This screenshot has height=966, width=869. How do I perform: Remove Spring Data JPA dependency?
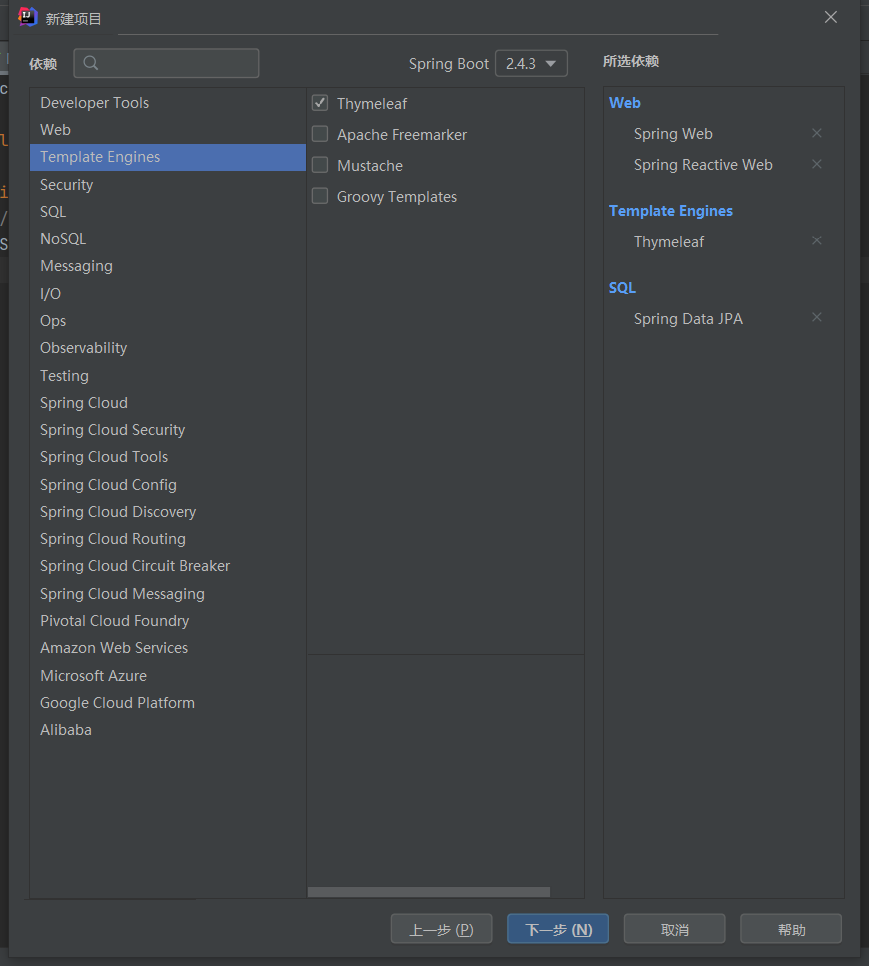tap(817, 318)
